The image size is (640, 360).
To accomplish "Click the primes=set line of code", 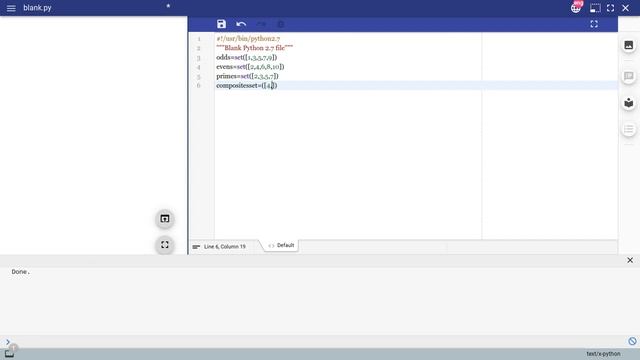I will pos(247,76).
